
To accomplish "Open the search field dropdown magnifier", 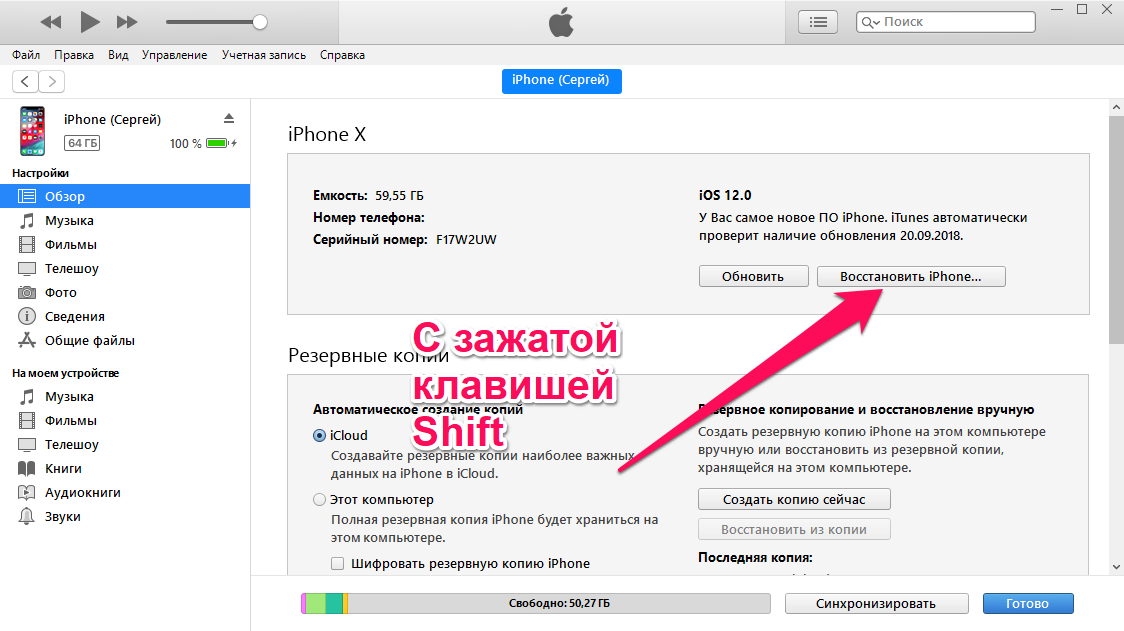I will (870, 22).
